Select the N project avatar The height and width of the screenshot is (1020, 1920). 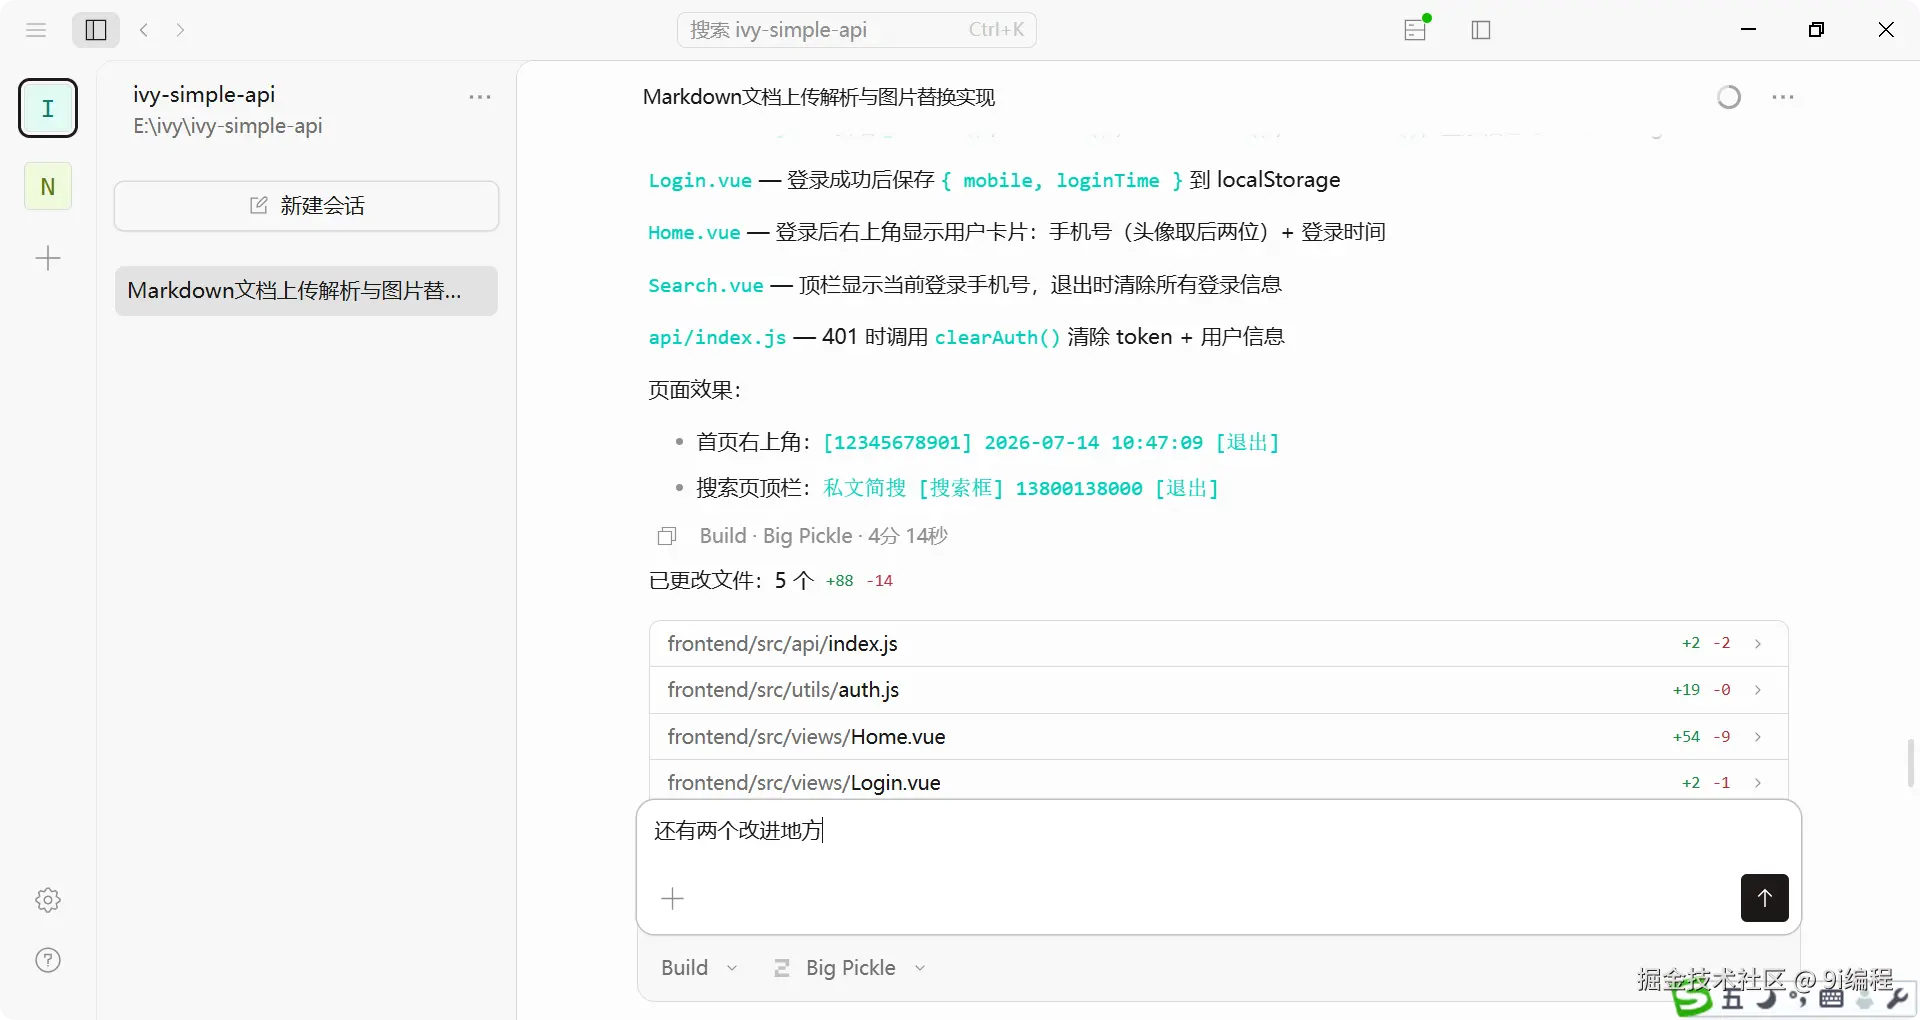pyautogui.click(x=48, y=186)
